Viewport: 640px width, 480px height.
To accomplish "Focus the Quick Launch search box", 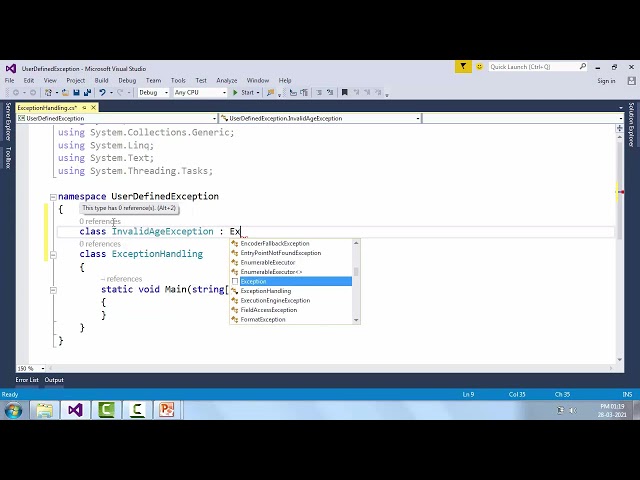I will 535,67.
